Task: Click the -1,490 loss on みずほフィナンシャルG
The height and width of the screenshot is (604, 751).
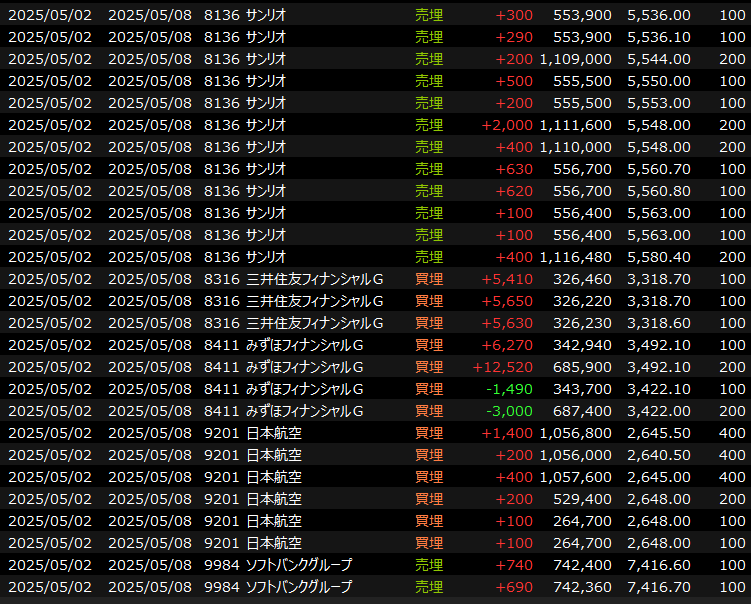Action: click(510, 389)
